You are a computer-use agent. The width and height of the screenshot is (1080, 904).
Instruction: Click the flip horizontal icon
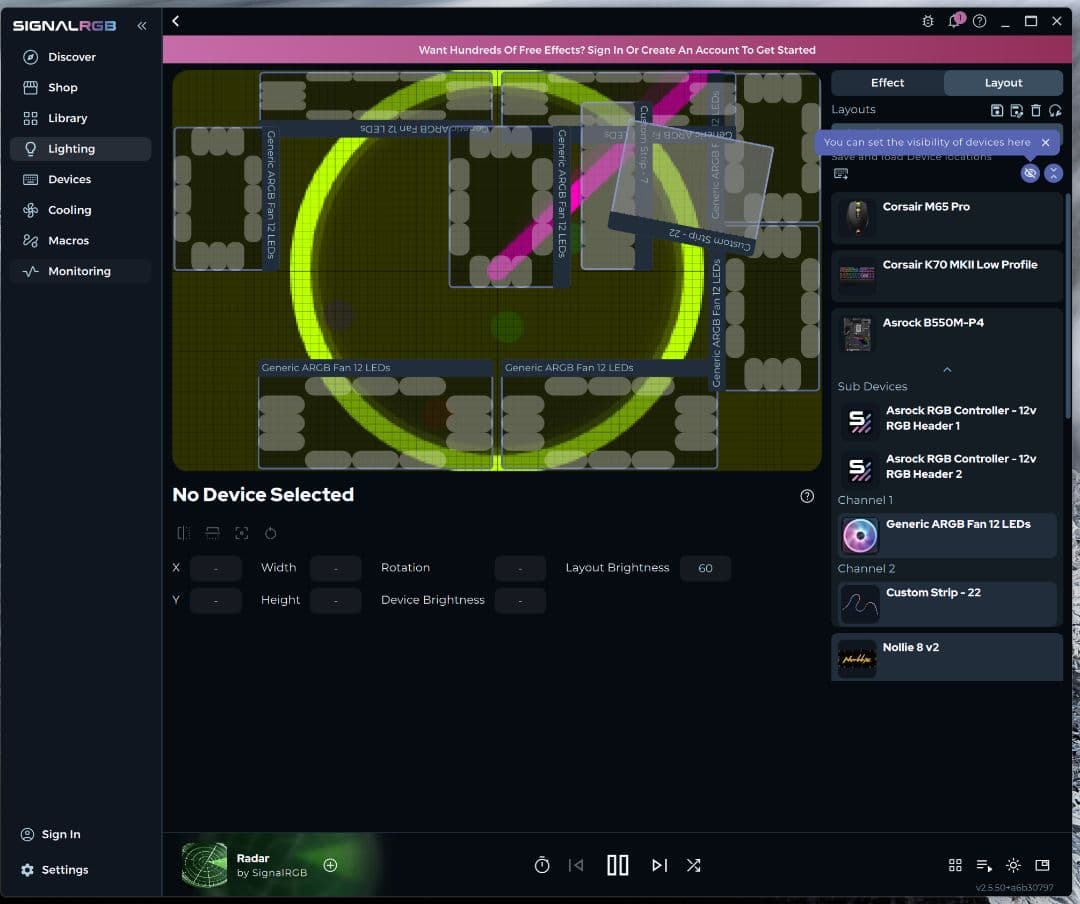pyautogui.click(x=183, y=533)
